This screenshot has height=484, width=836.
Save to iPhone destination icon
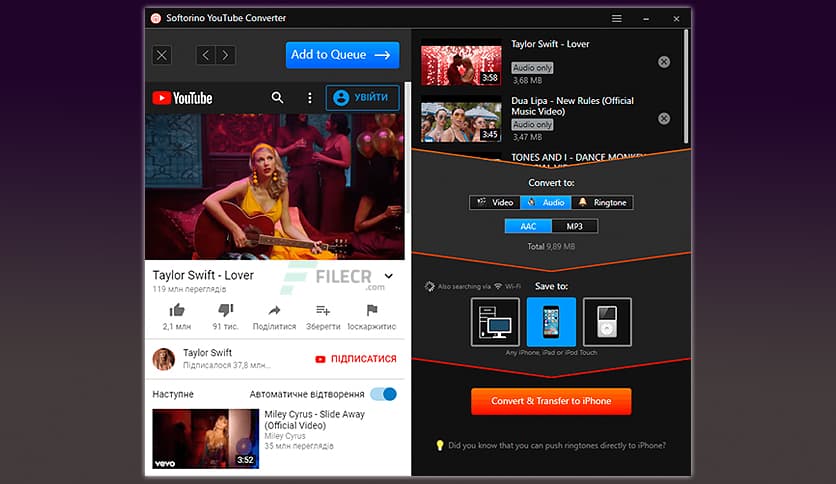click(x=551, y=322)
